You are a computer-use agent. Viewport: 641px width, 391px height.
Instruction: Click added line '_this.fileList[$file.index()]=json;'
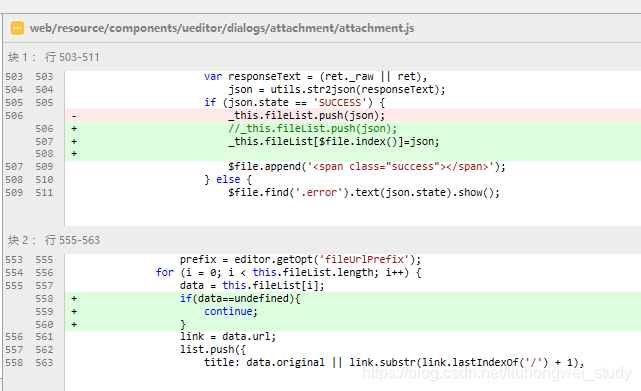coord(334,142)
